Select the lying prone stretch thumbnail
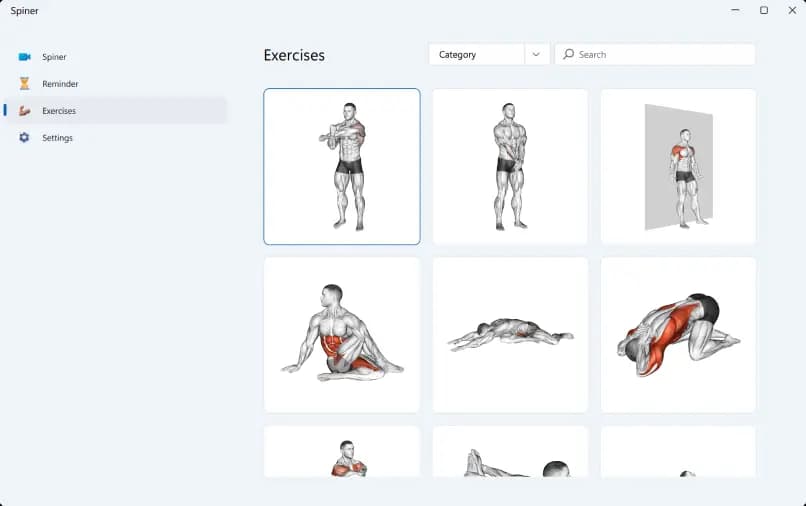 (x=510, y=335)
